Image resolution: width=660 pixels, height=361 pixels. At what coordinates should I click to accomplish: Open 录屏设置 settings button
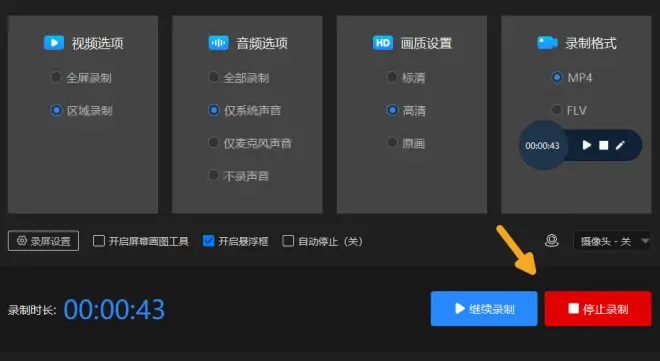(43, 241)
